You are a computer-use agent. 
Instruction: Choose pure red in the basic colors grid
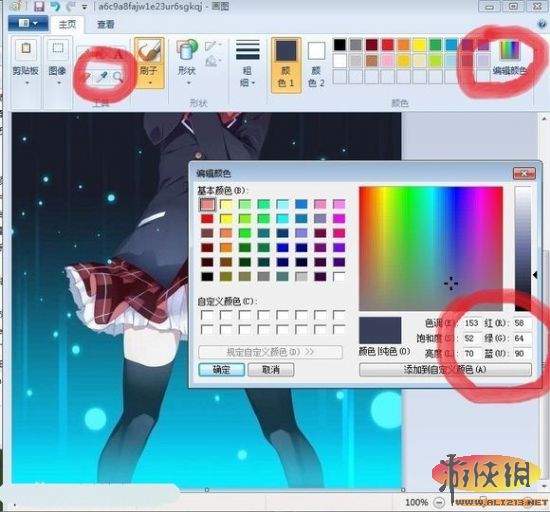207,219
